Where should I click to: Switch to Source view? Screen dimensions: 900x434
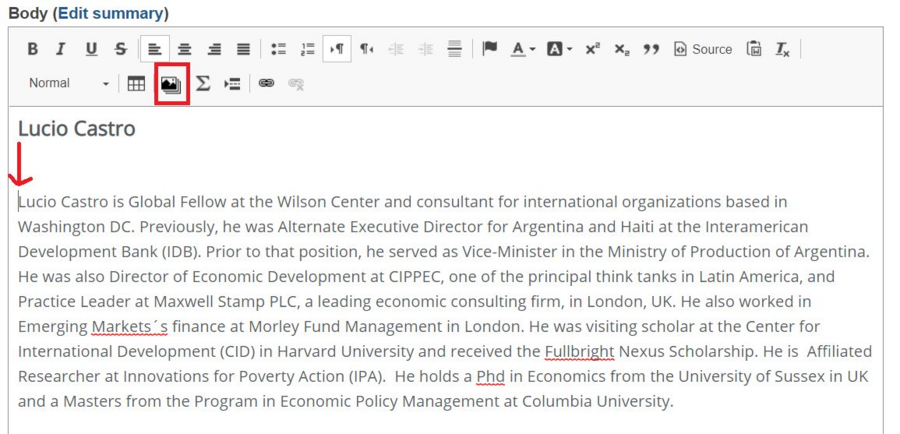pyautogui.click(x=703, y=49)
